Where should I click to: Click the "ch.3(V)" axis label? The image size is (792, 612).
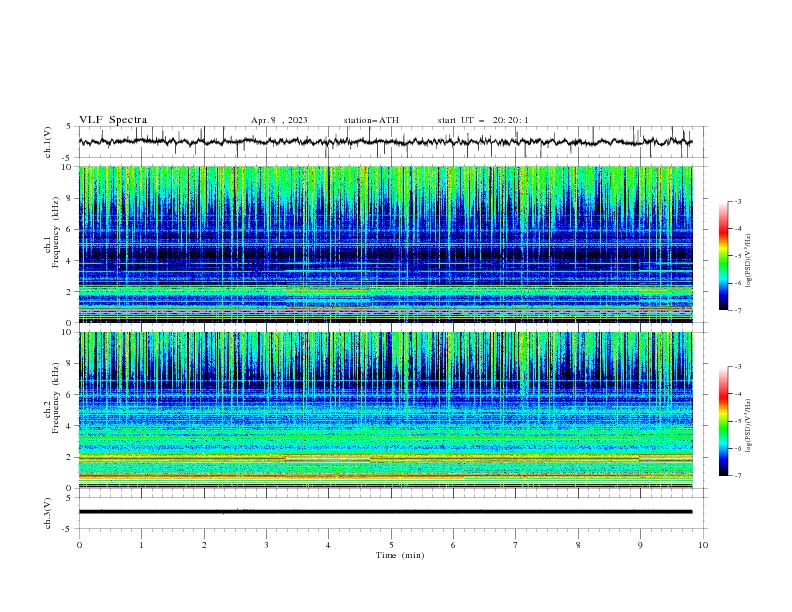pyautogui.click(x=48, y=513)
